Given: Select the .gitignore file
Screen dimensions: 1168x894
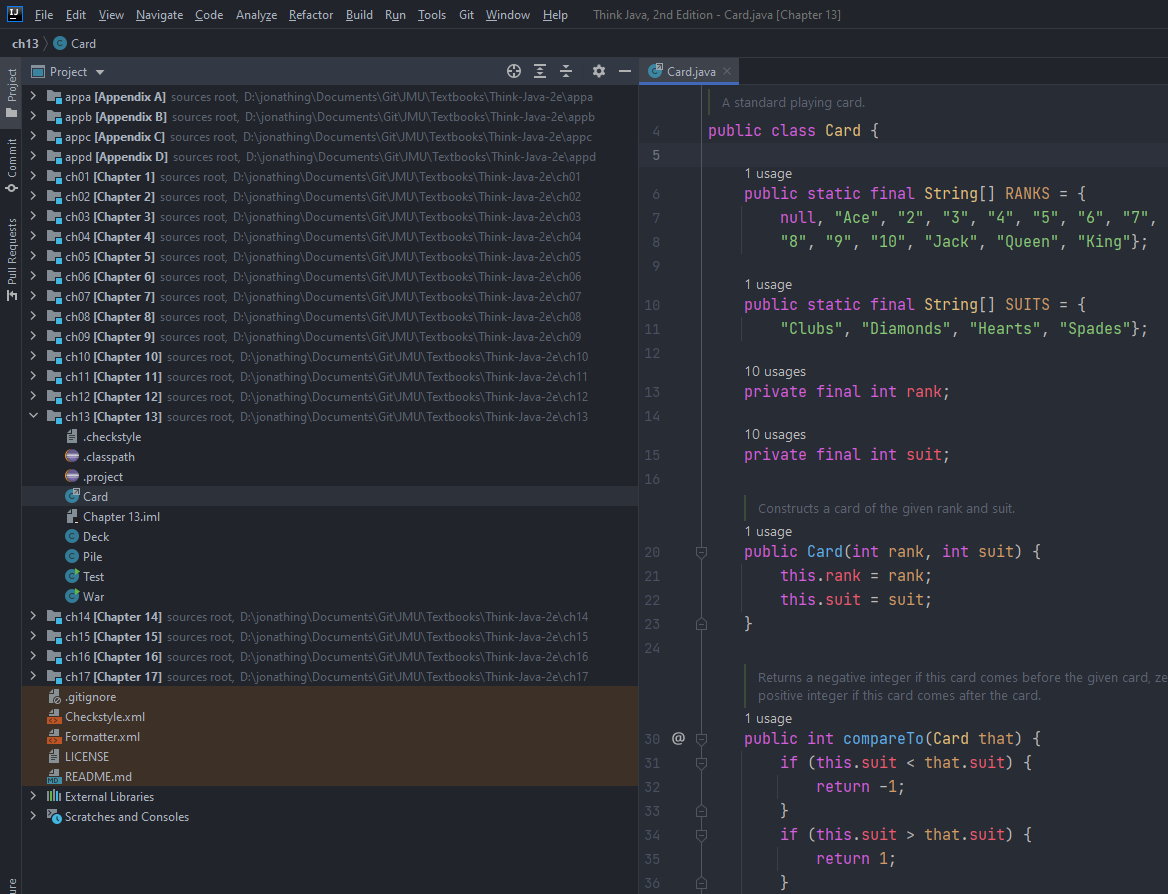Looking at the screenshot, I should (90, 697).
